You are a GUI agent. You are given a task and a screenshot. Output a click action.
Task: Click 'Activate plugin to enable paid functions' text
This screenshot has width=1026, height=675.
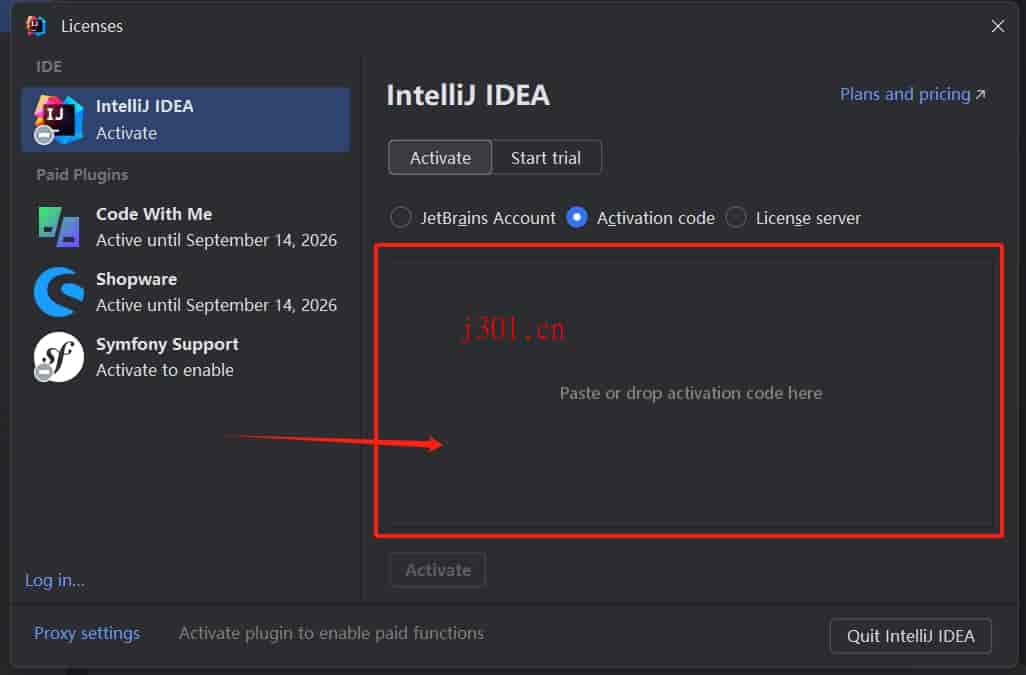pyautogui.click(x=331, y=633)
